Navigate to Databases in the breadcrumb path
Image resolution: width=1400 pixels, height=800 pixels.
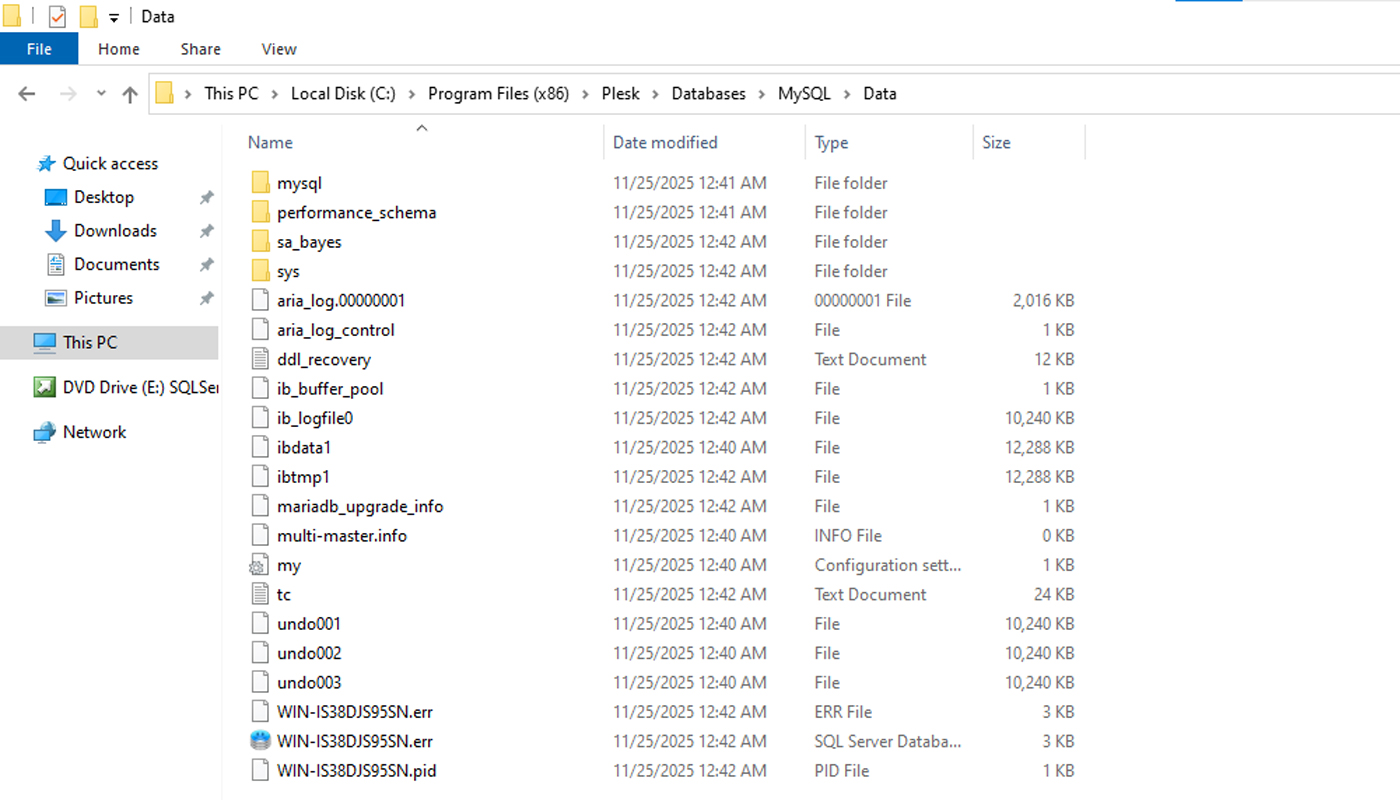(708, 94)
